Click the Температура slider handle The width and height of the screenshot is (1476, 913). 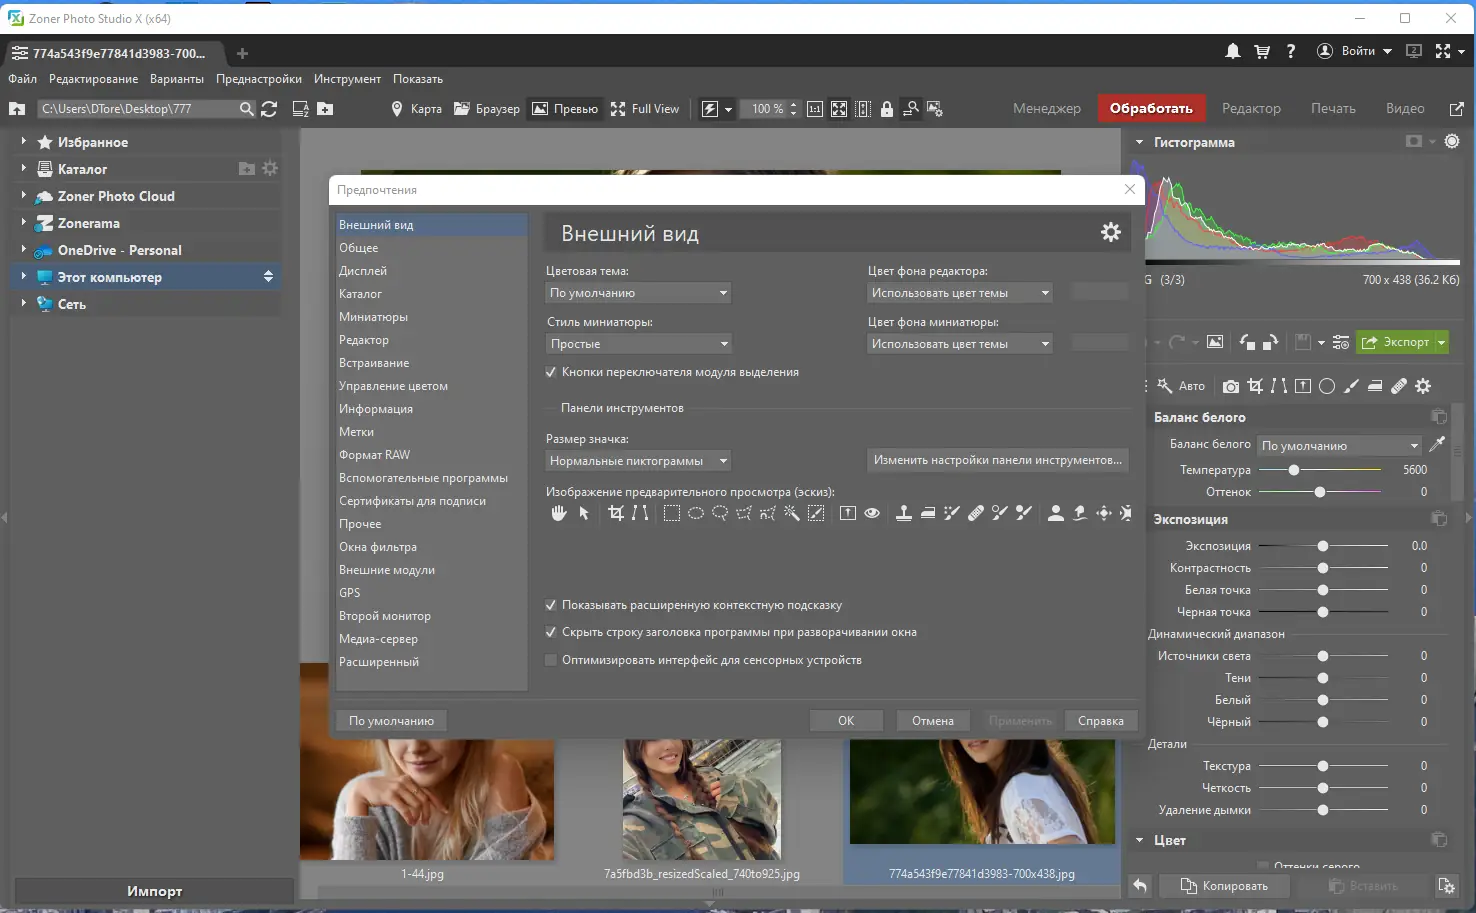tap(1294, 470)
